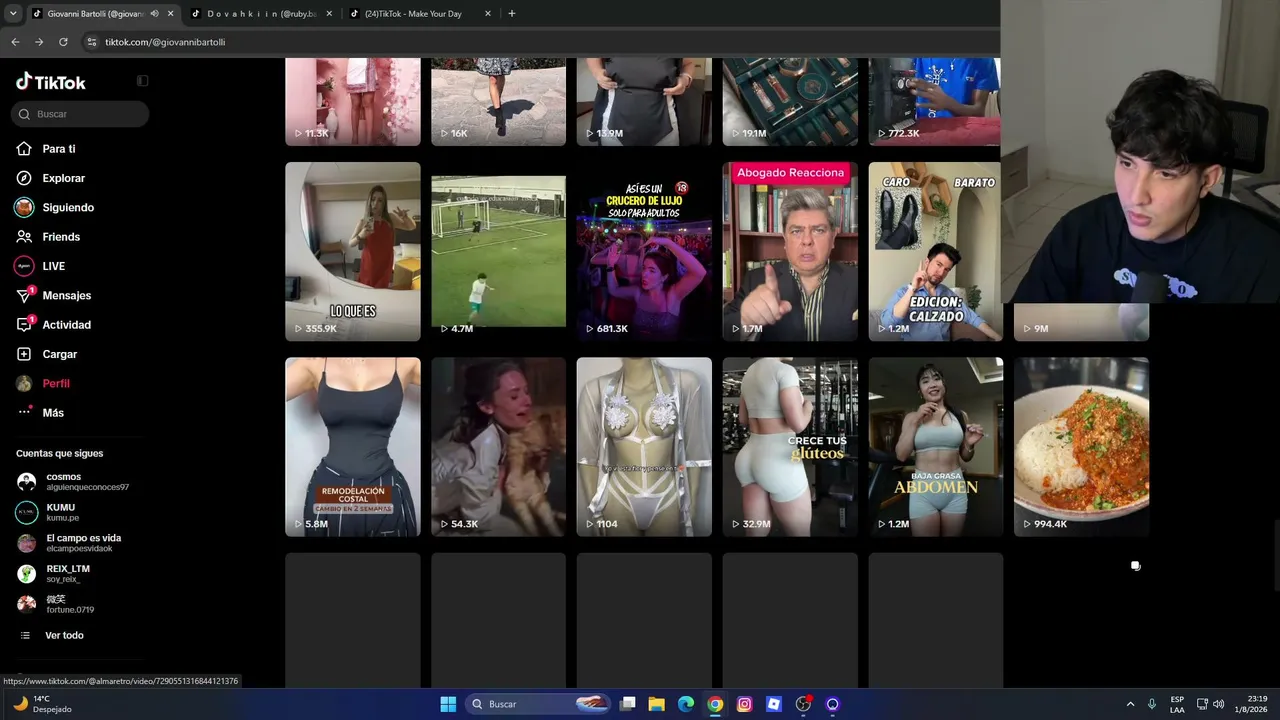This screenshot has height=720, width=1280.
Task: Open a new browser tab
Action: (x=512, y=14)
